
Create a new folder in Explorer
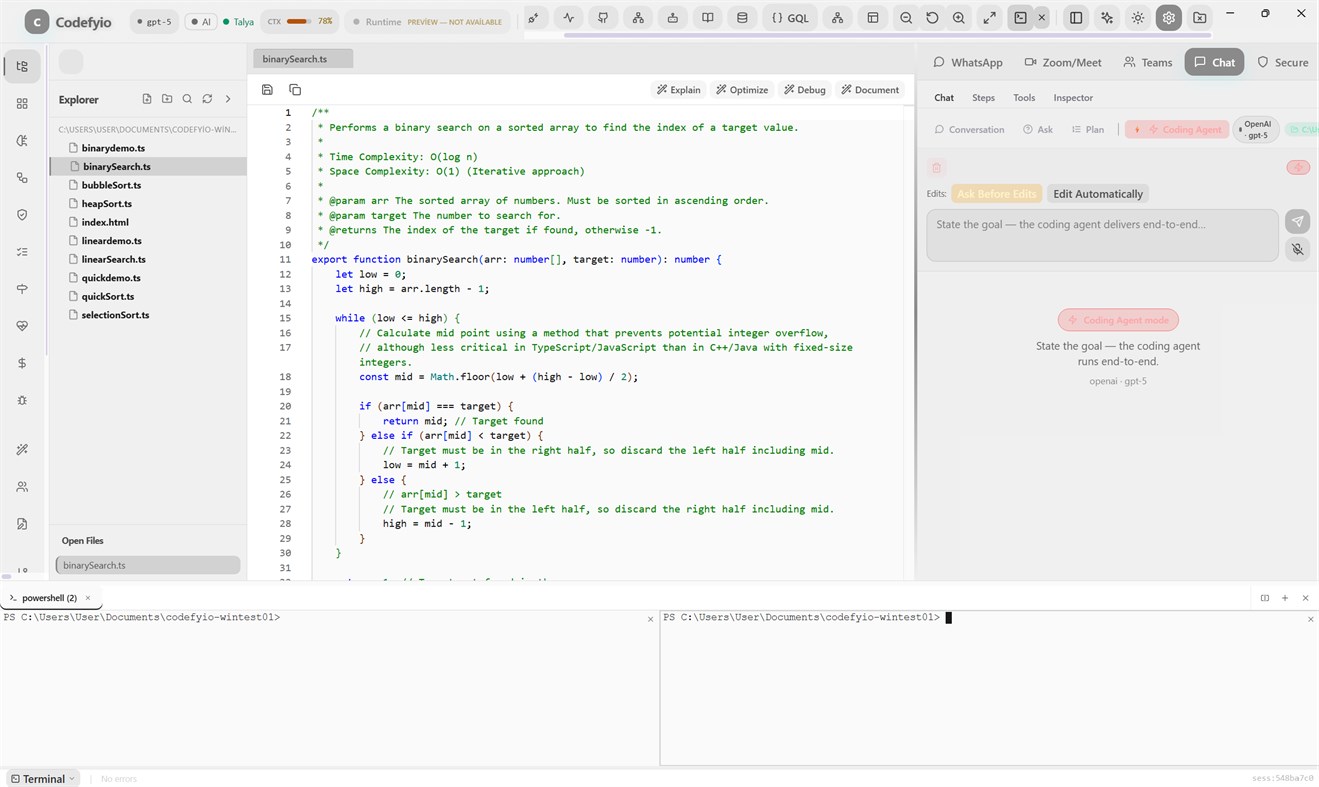(167, 99)
